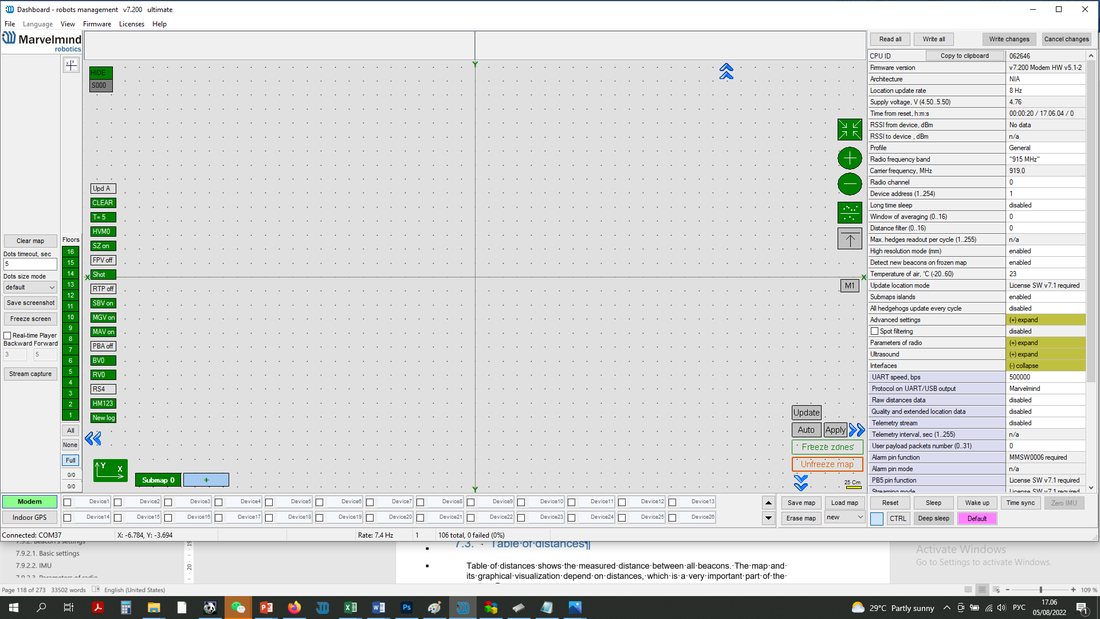Image resolution: width=1100 pixels, height=619 pixels.
Task: Check the Device1 checkbox
Action: 67,502
